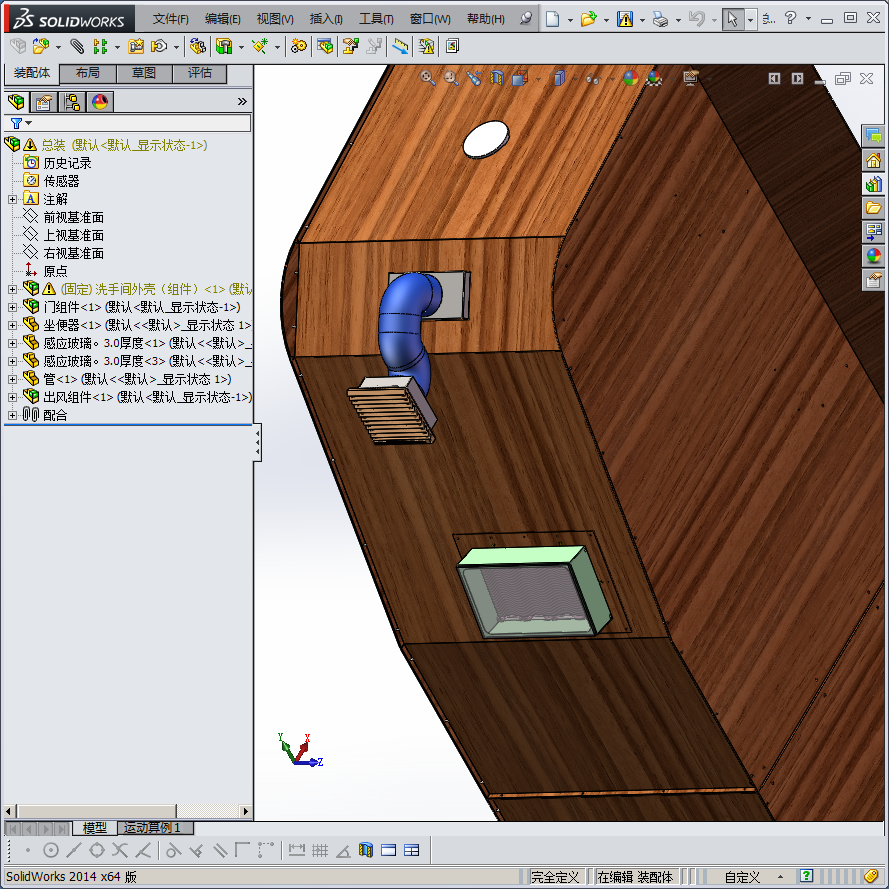Switch to the 草图 tab
889x889 pixels.
tap(143, 73)
